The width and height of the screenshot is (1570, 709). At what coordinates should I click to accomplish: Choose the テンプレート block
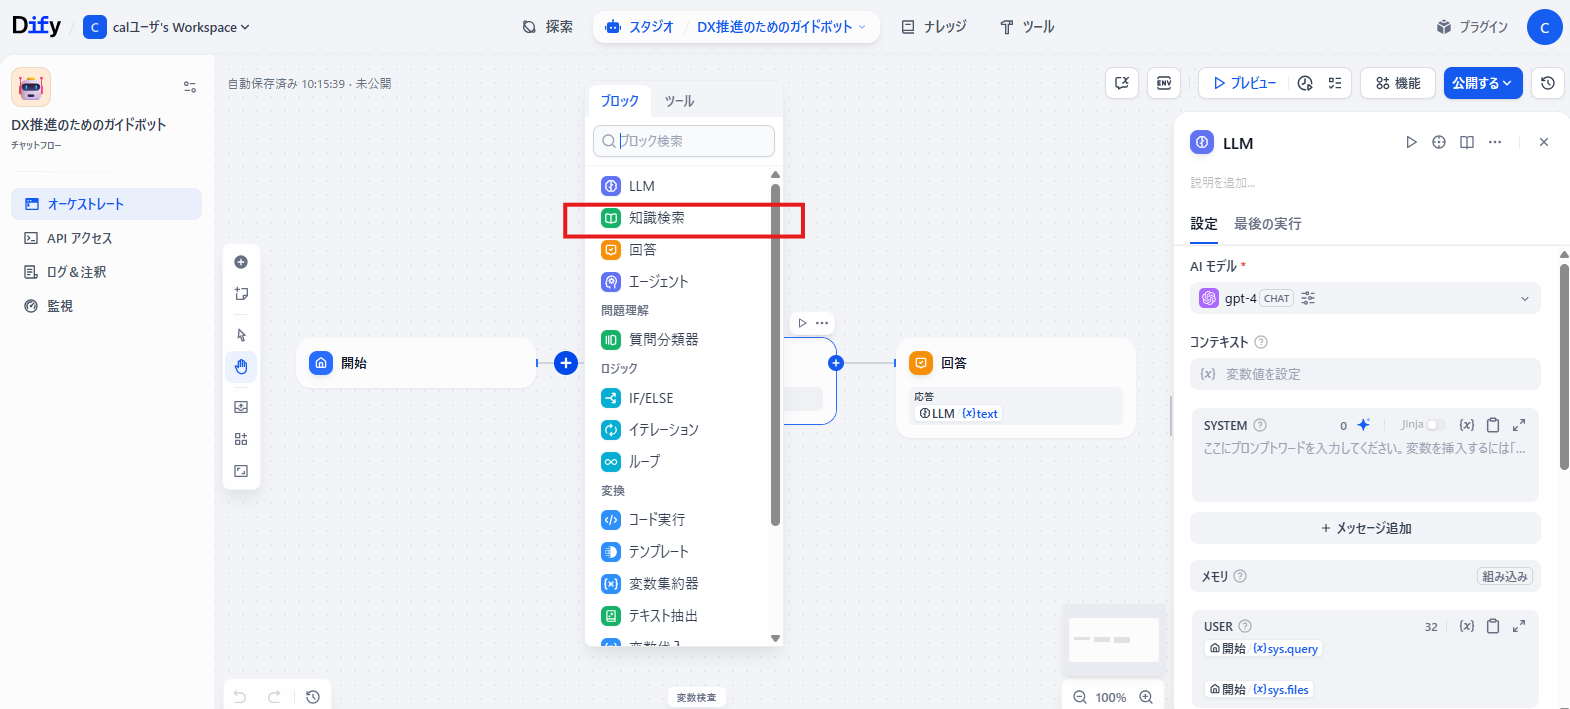pyautogui.click(x=683, y=552)
